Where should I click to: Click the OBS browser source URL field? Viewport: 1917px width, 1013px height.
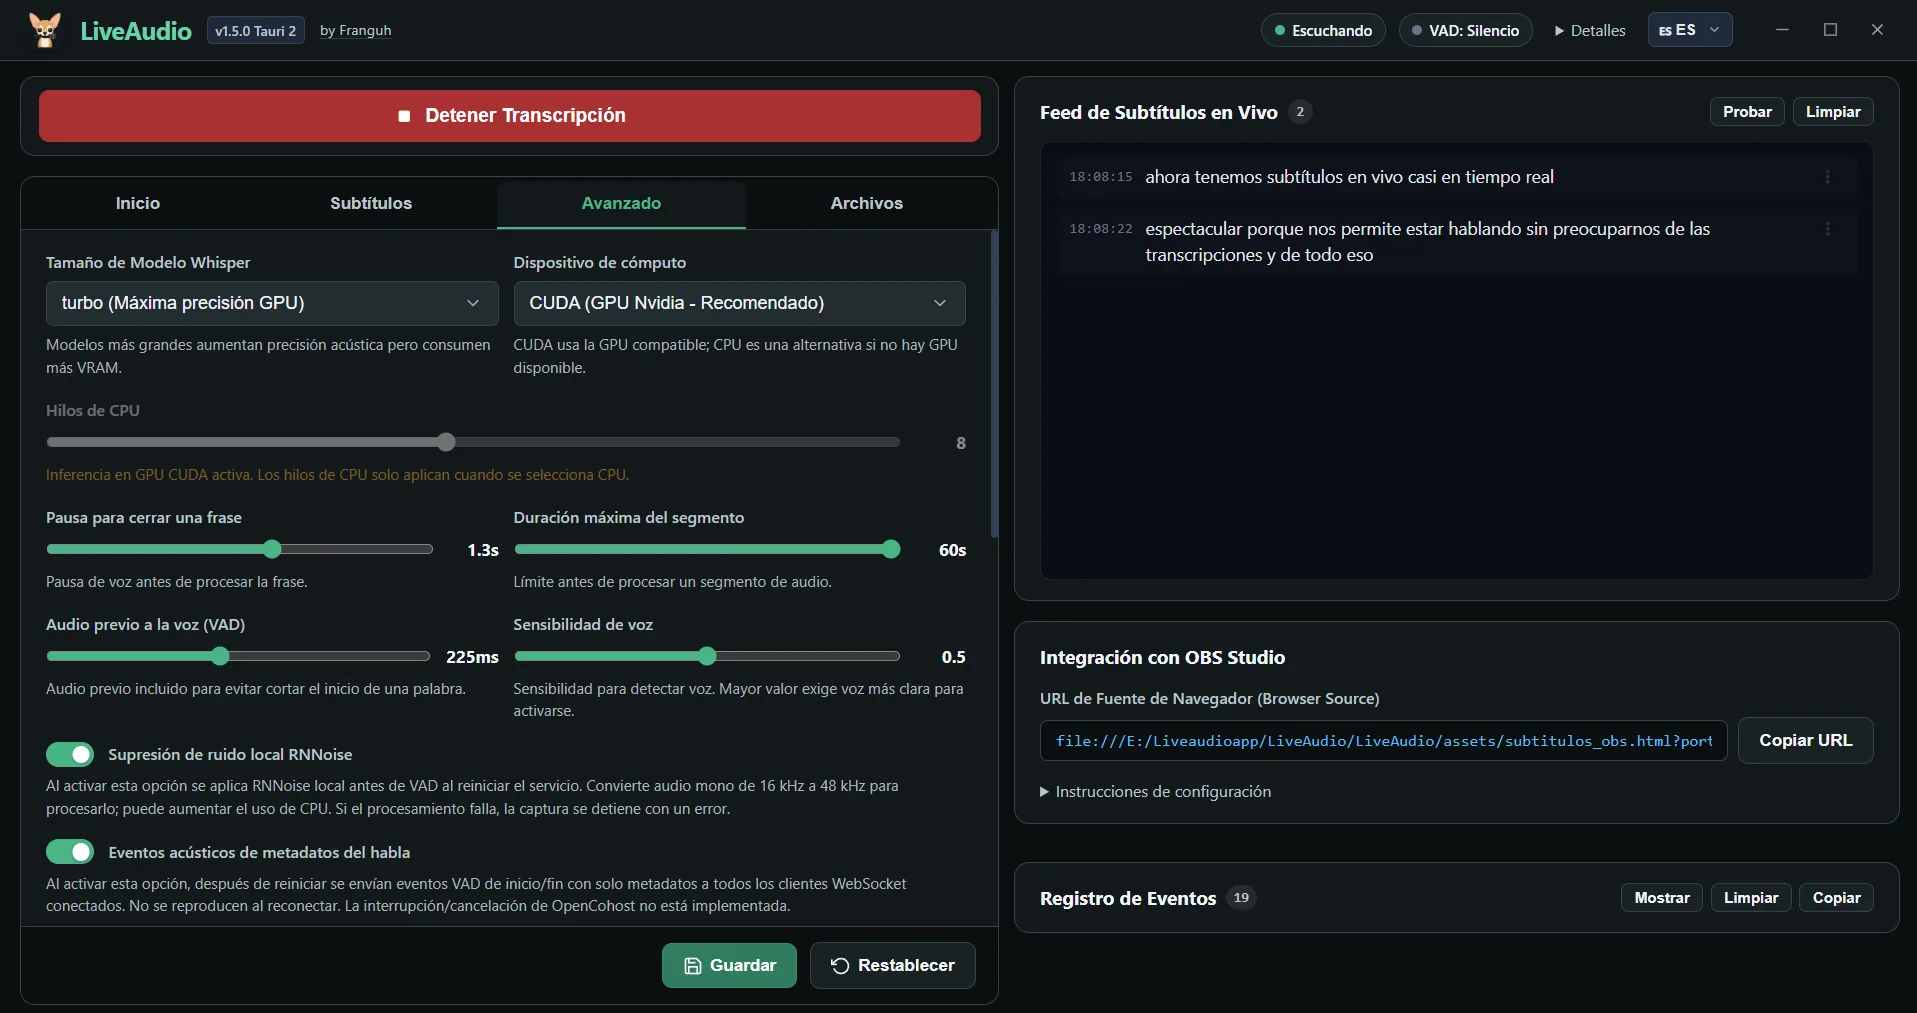[1383, 741]
